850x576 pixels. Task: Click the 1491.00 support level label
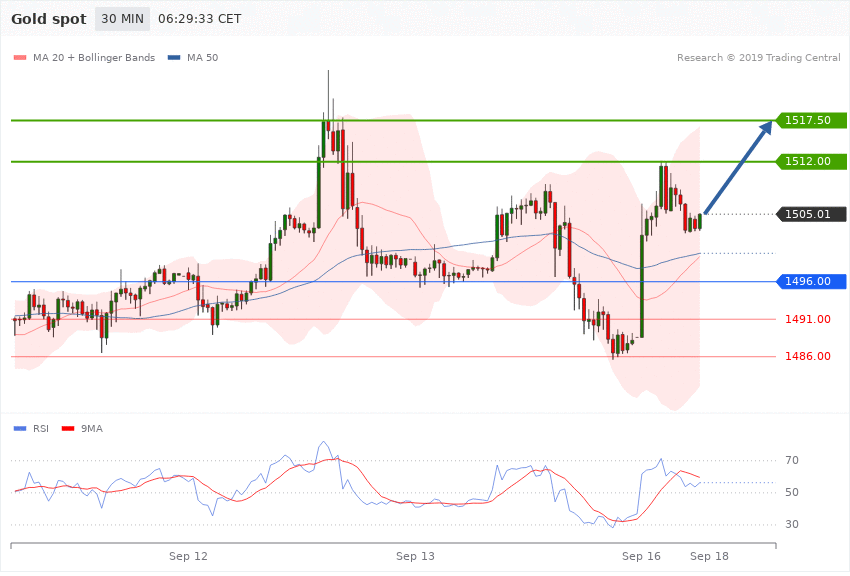click(808, 319)
